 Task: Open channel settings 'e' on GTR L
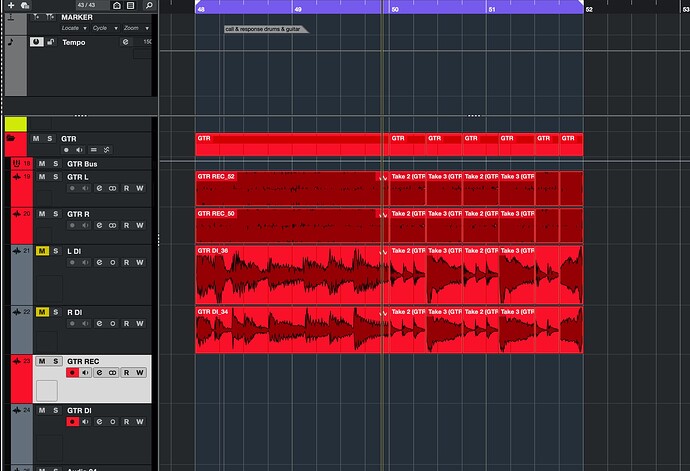click(99, 188)
